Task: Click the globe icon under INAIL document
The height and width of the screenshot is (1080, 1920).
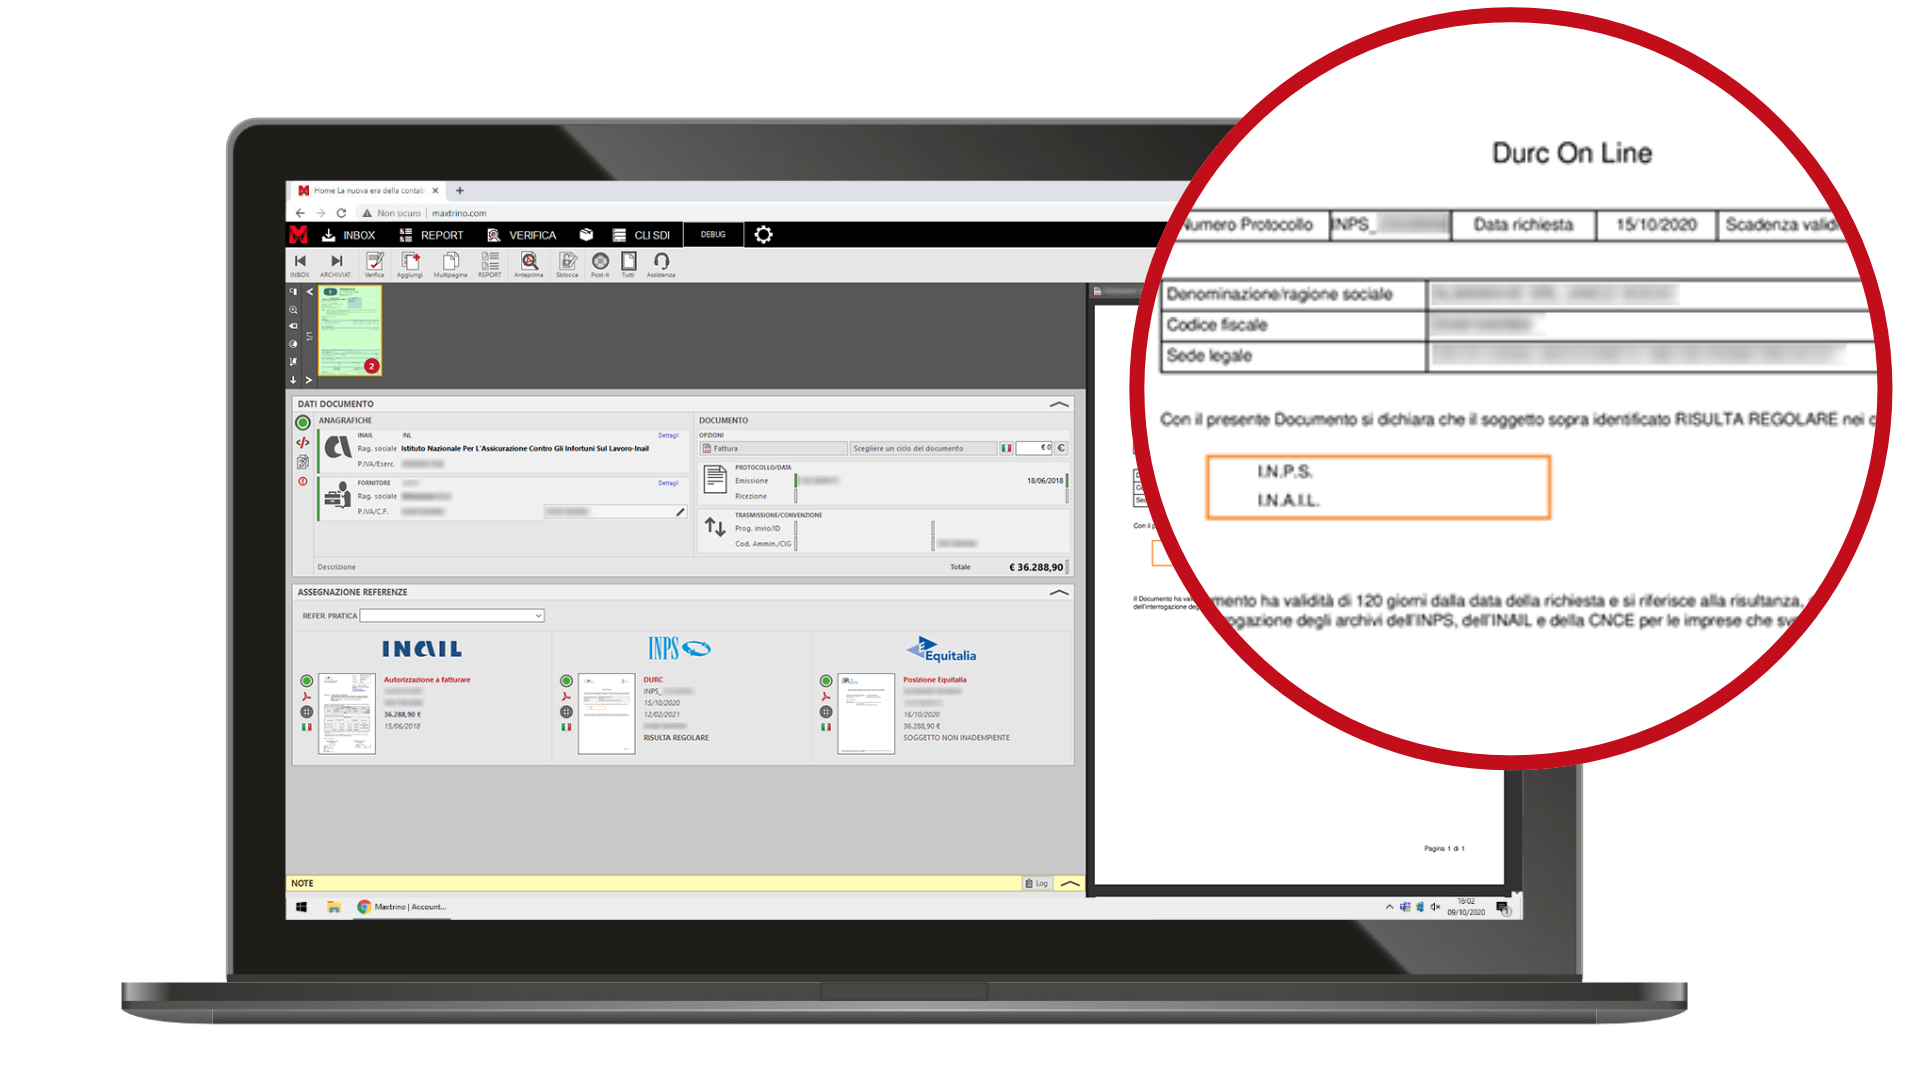Action: (x=307, y=712)
